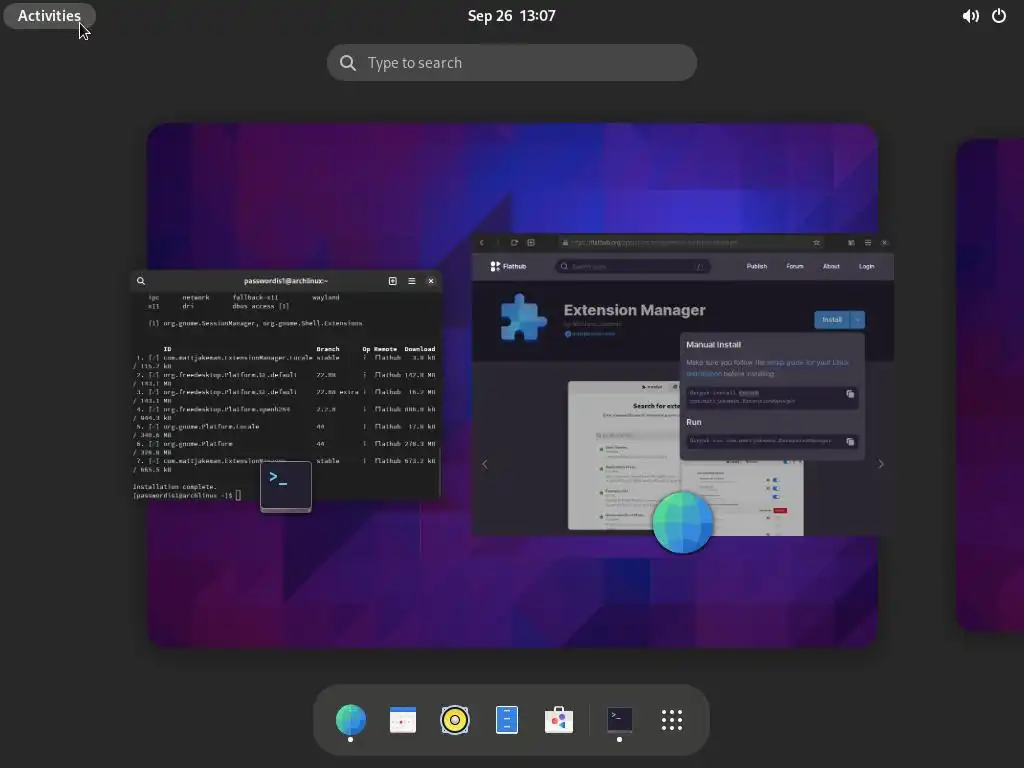This screenshot has height=768, width=1024.
Task: Show next screenshot with right carousel arrow
Action: point(881,464)
